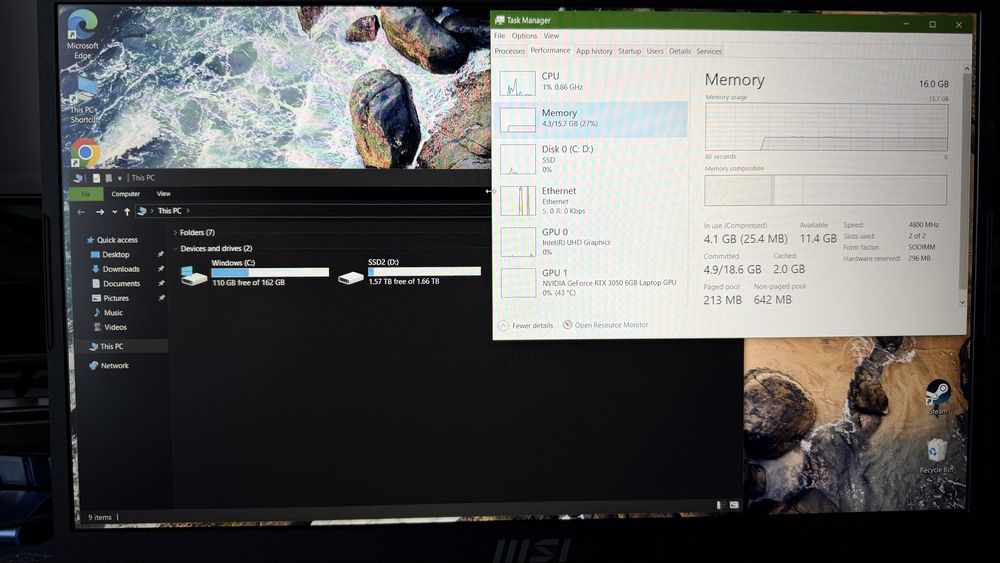This screenshot has height=563, width=1000.
Task: Switch Explorer to large icons view
Action: point(734,505)
